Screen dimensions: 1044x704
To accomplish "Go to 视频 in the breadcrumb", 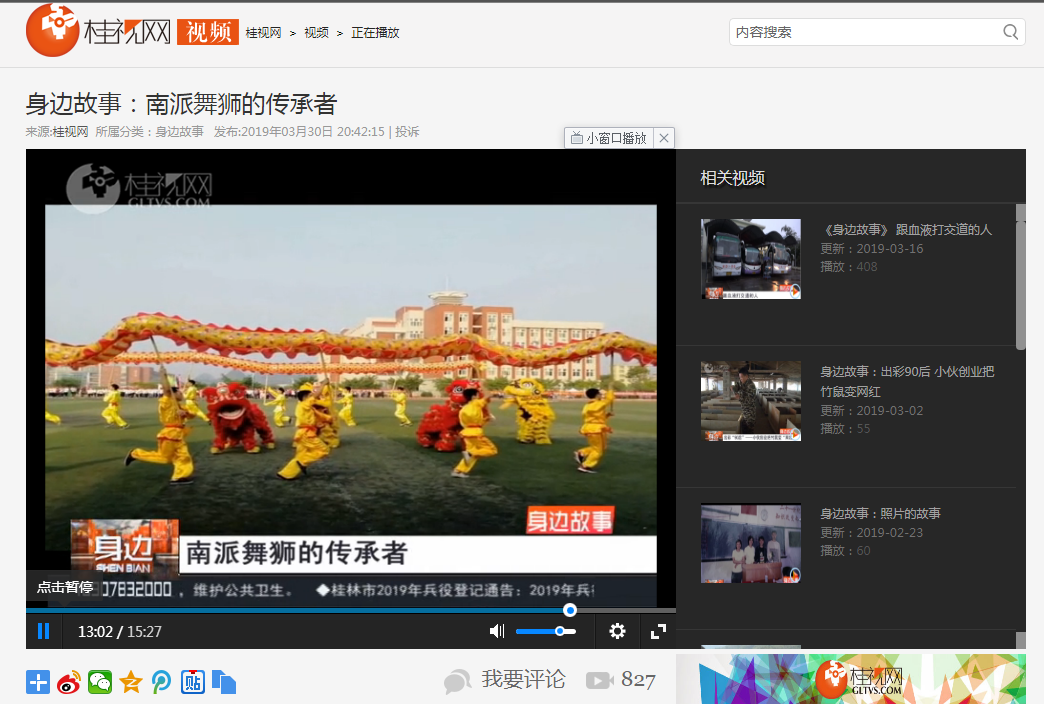I will 316,32.
